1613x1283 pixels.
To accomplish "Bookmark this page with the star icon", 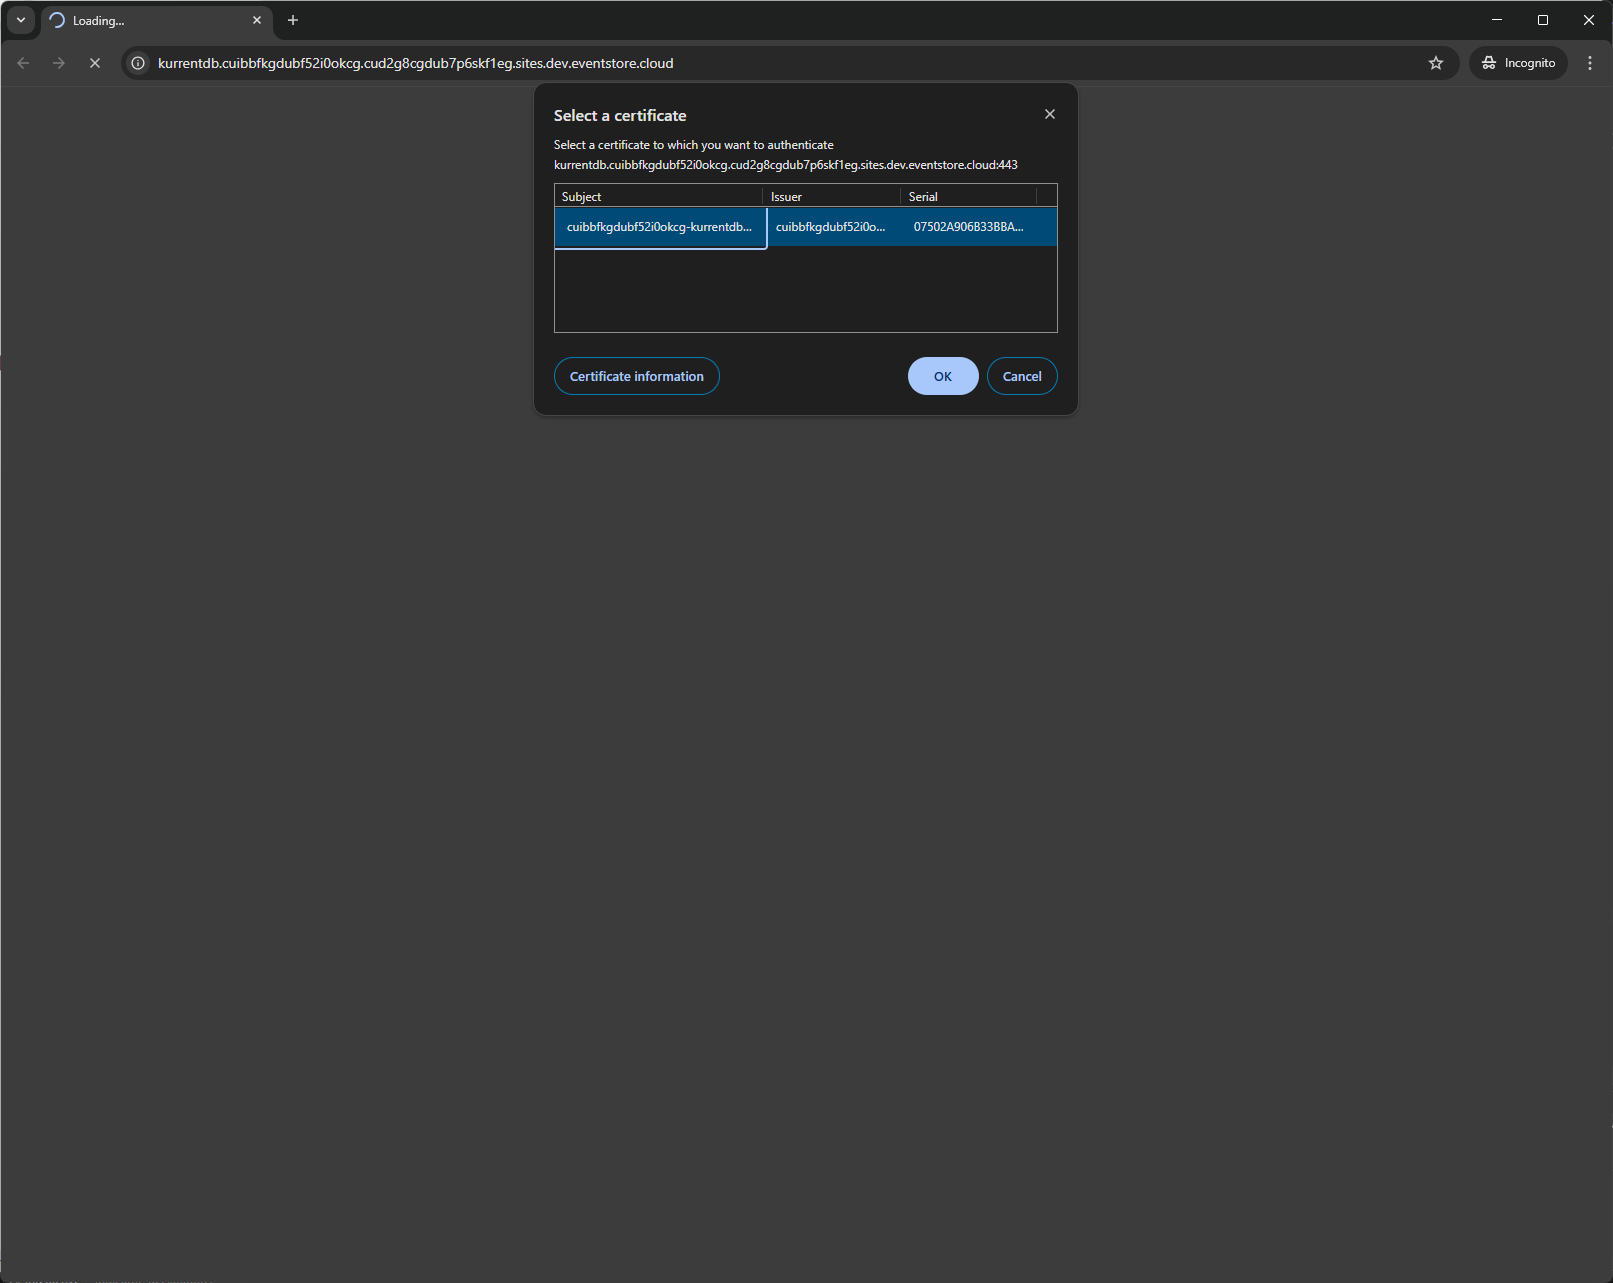I will (x=1436, y=62).
